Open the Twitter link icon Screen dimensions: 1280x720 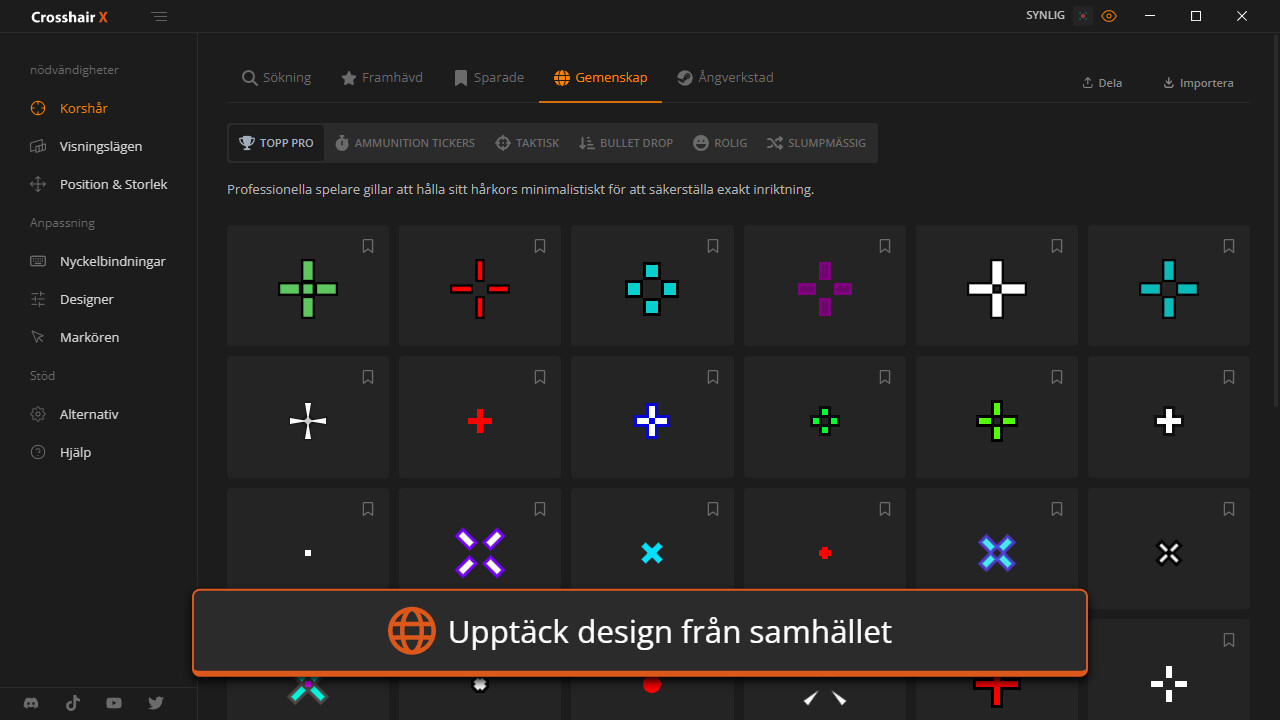pyautogui.click(x=156, y=703)
